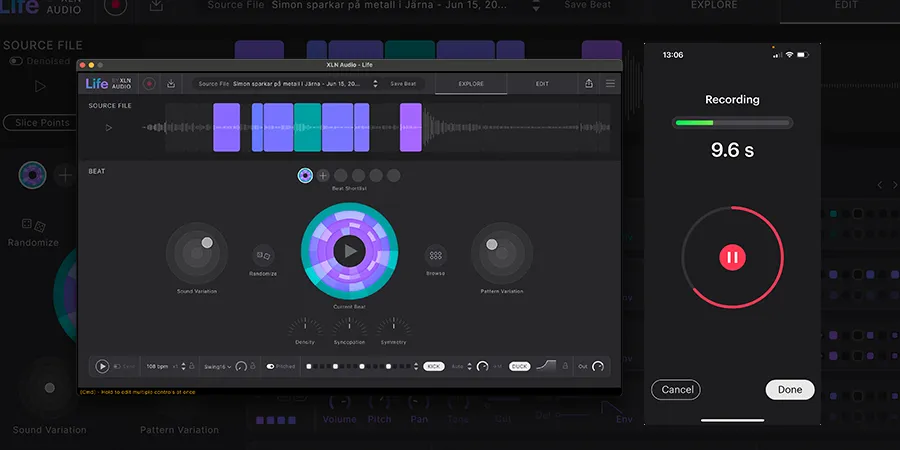Image resolution: width=900 pixels, height=450 pixels.
Task: Click the 108 bpm tempo field
Action: tap(157, 366)
